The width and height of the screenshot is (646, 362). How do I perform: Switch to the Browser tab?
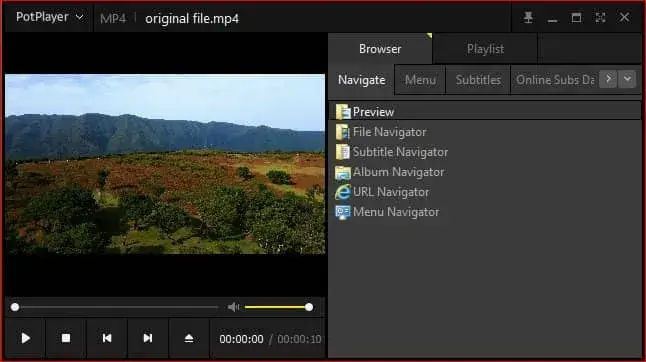tap(380, 49)
